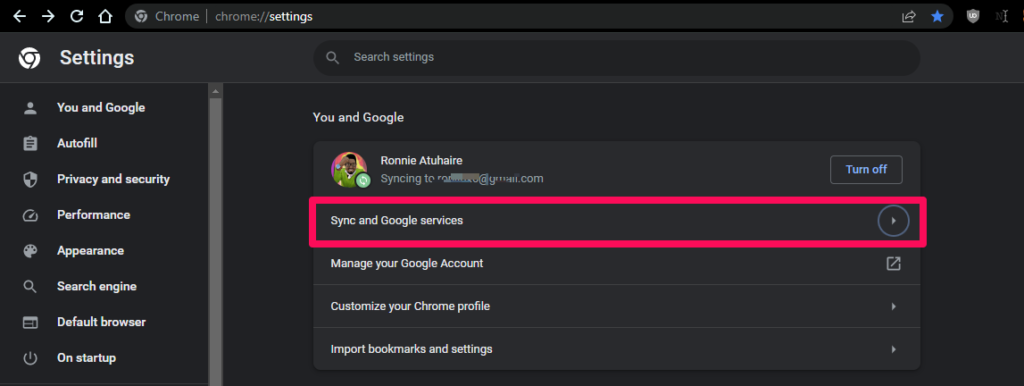1024x386 pixels.
Task: Expand Customize your Chrome profile arrow
Action: (893, 306)
